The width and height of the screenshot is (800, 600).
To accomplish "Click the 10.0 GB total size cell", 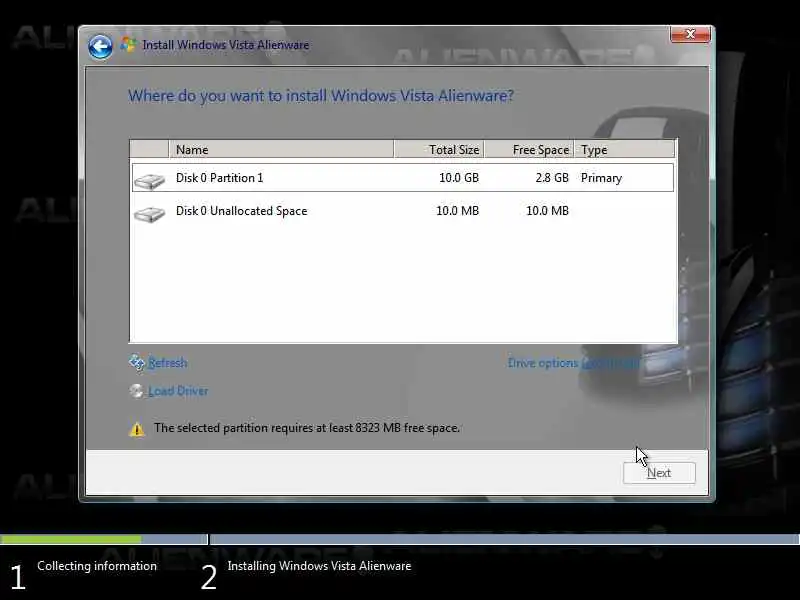I will (x=459, y=178).
